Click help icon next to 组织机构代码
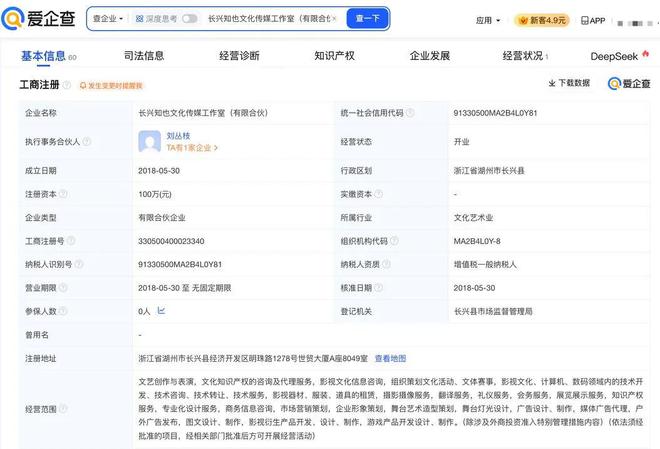 point(394,241)
